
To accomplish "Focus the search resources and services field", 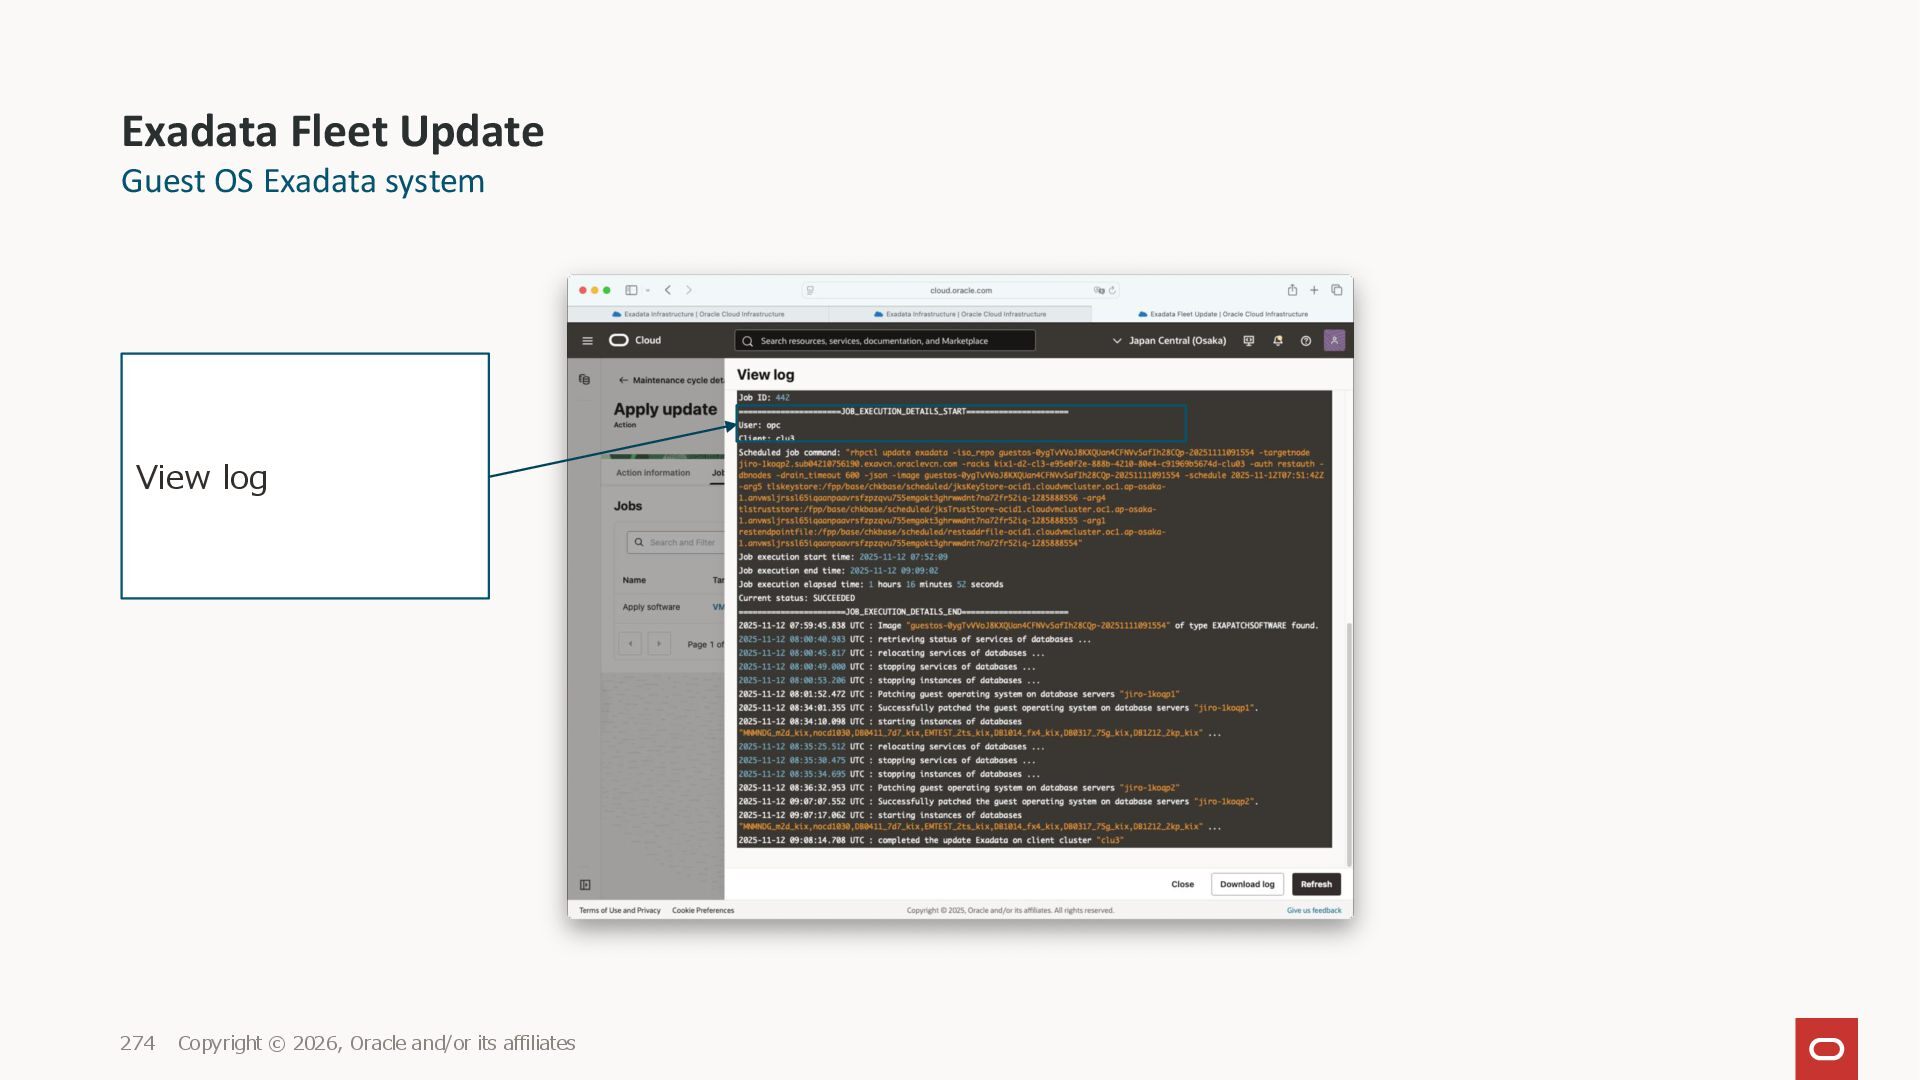I will click(885, 341).
